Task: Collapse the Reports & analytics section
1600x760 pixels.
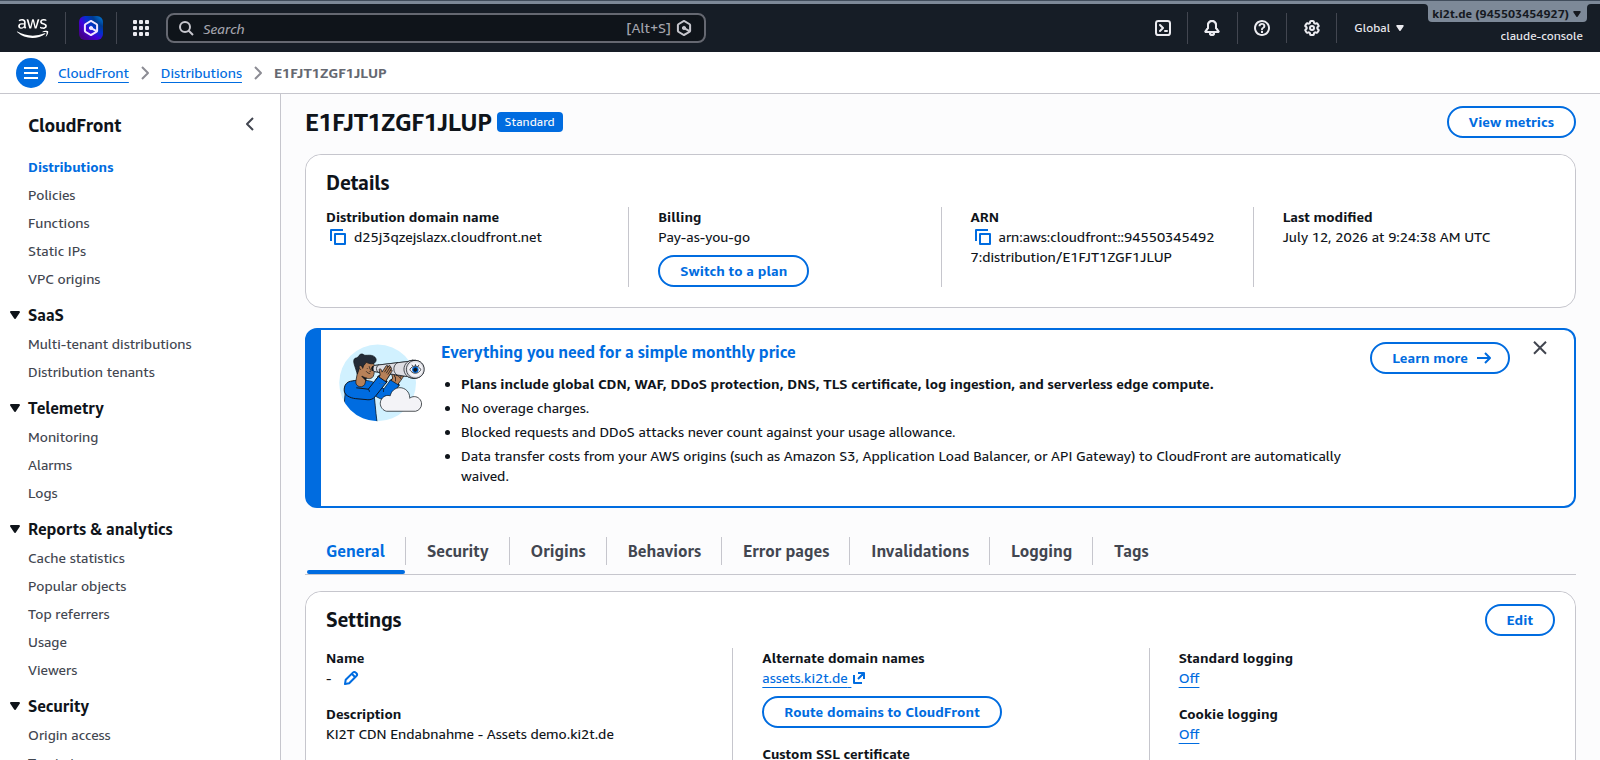Action: [x=15, y=529]
